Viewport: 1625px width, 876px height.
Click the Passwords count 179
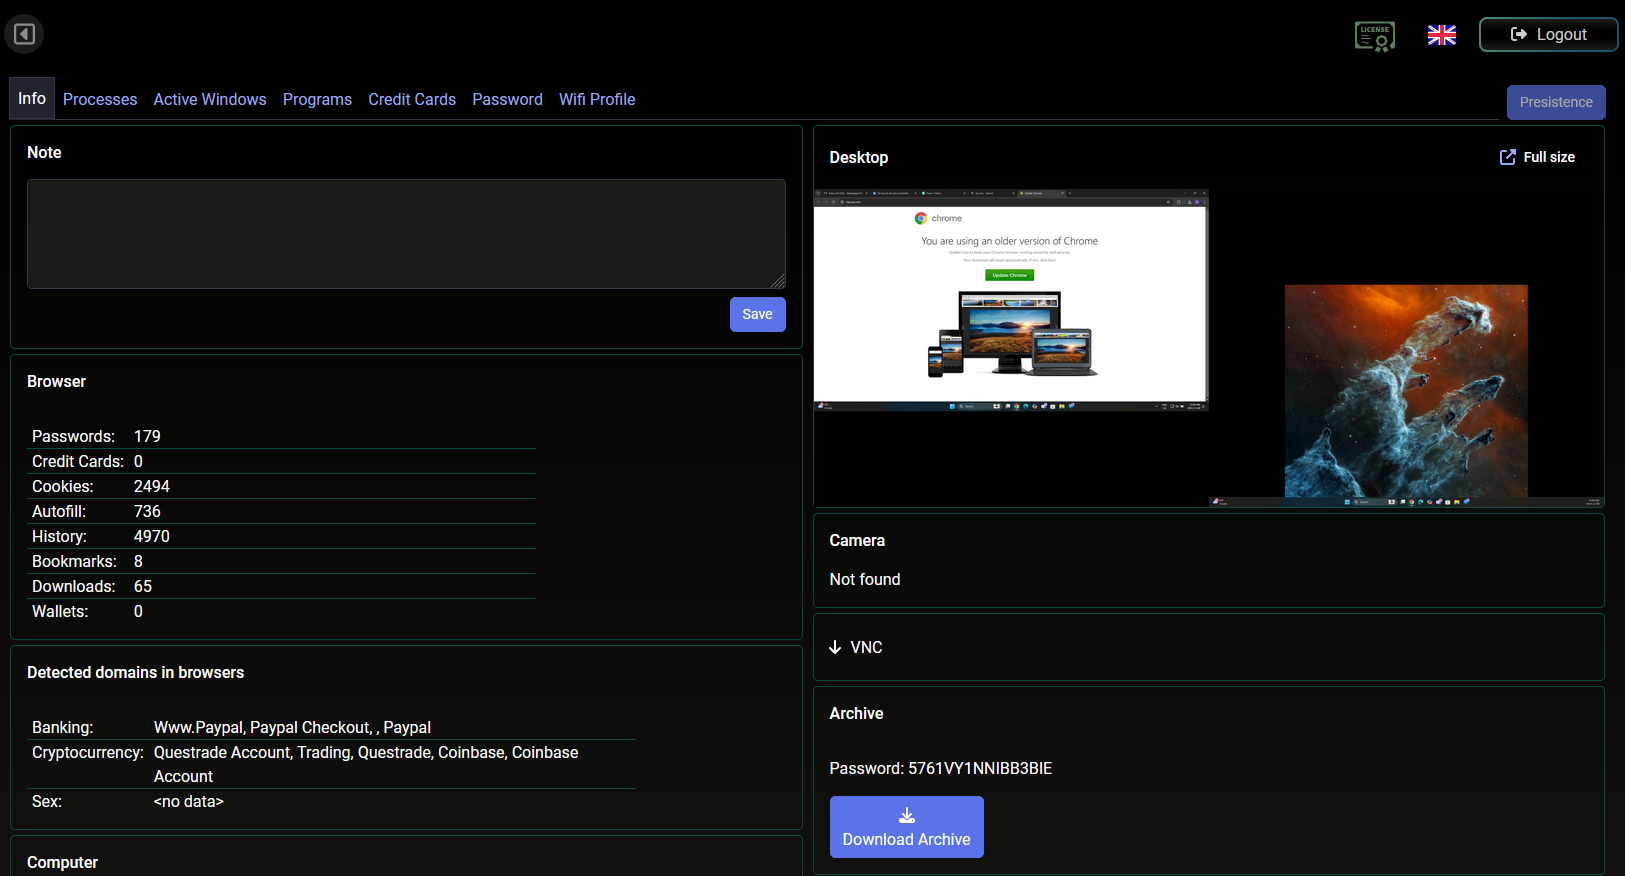pyautogui.click(x=147, y=436)
